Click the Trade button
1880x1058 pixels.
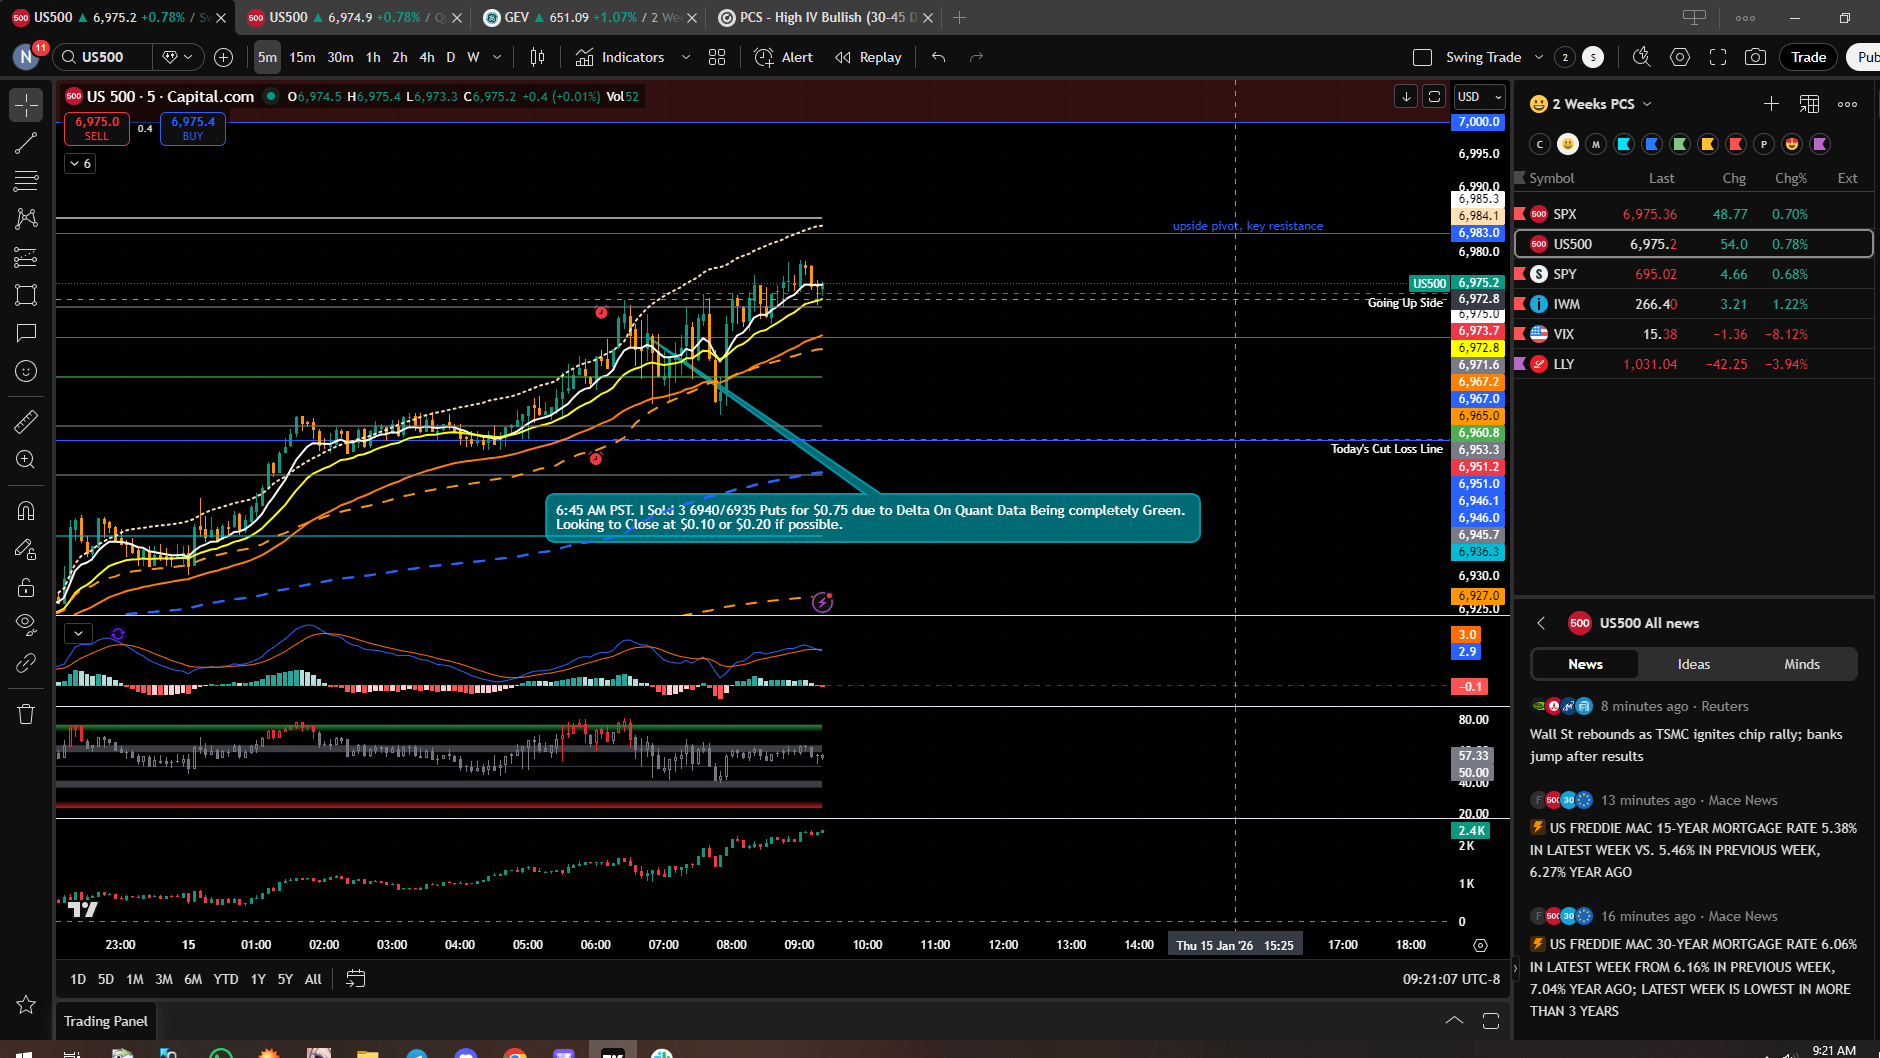tap(1808, 57)
